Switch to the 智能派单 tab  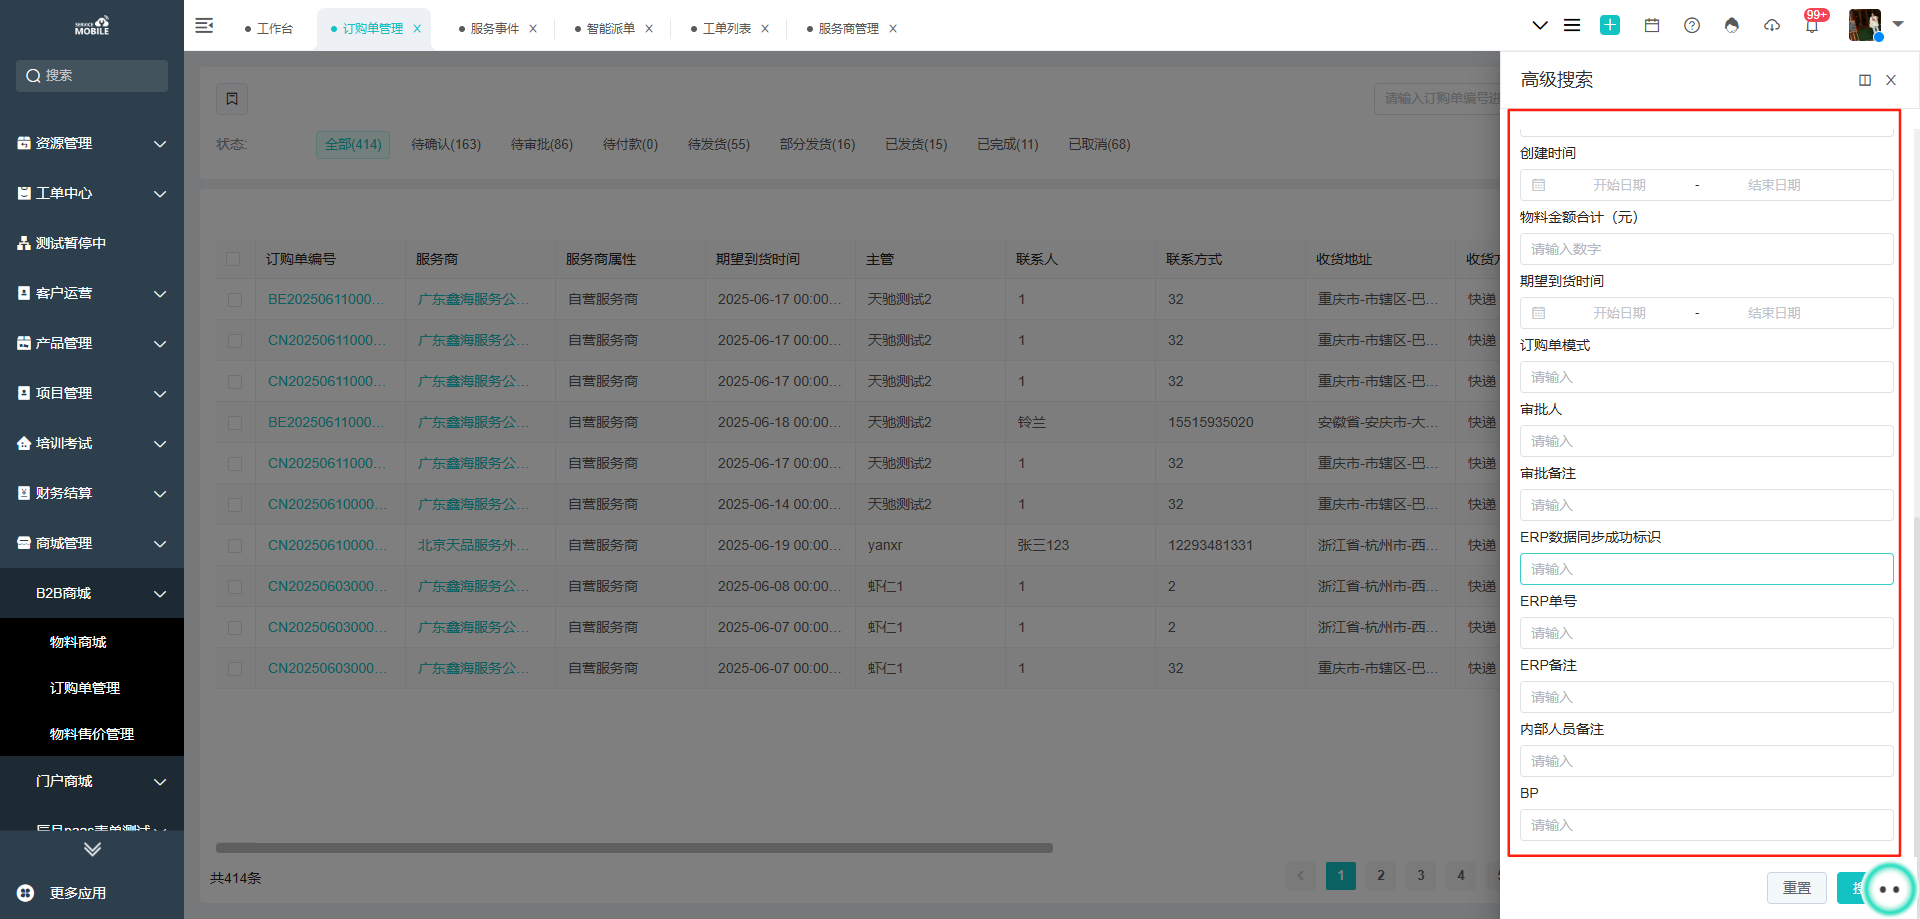[610, 29]
